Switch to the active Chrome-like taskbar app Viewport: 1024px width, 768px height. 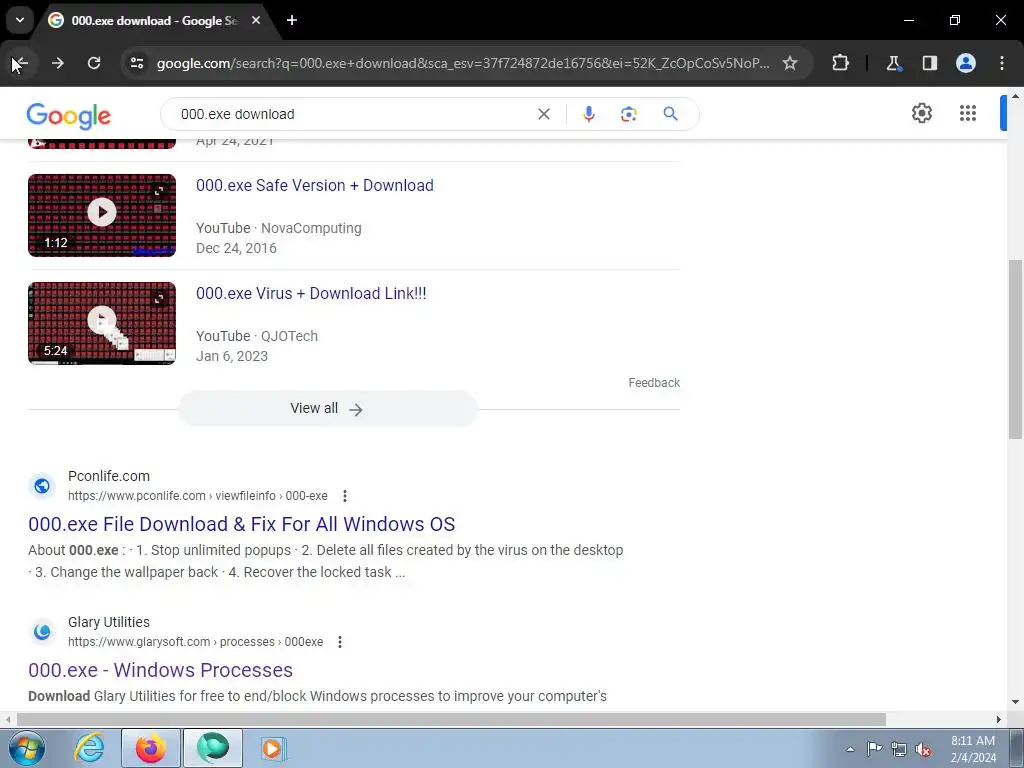click(213, 748)
